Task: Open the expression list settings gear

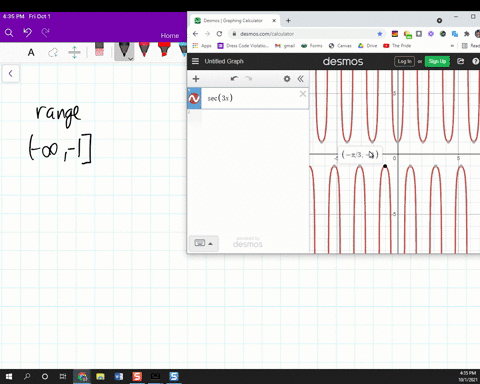Action: click(x=287, y=79)
